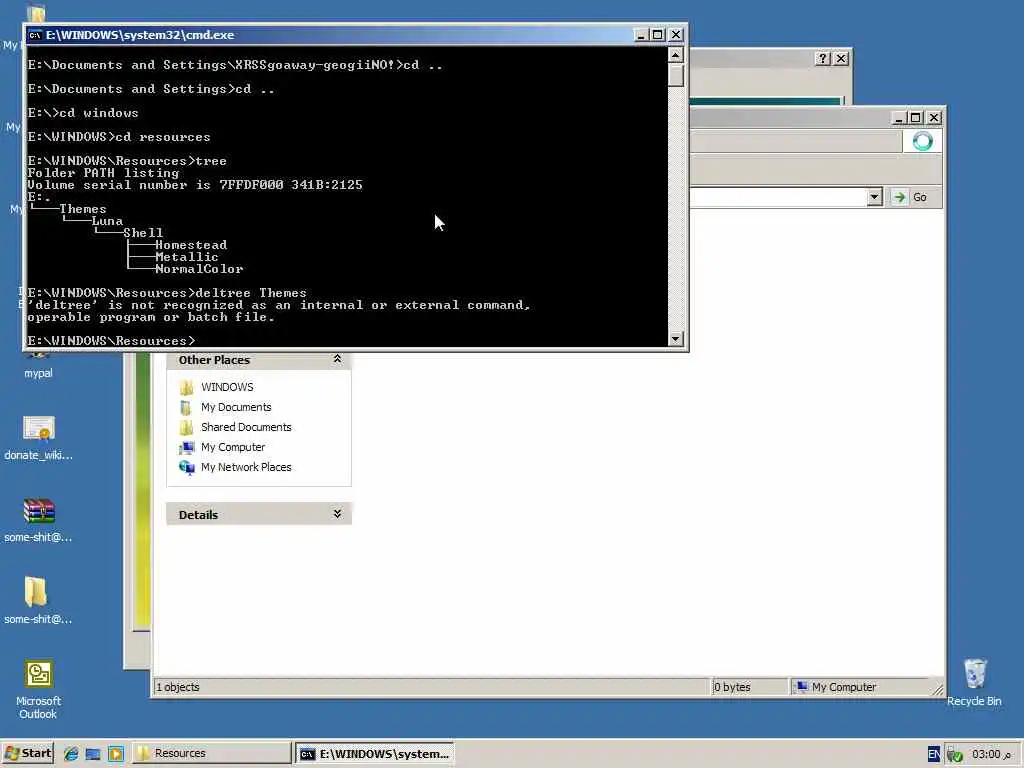Click the Explorer window resize grip
Viewport: 1024px width, 768px height.
click(x=937, y=690)
